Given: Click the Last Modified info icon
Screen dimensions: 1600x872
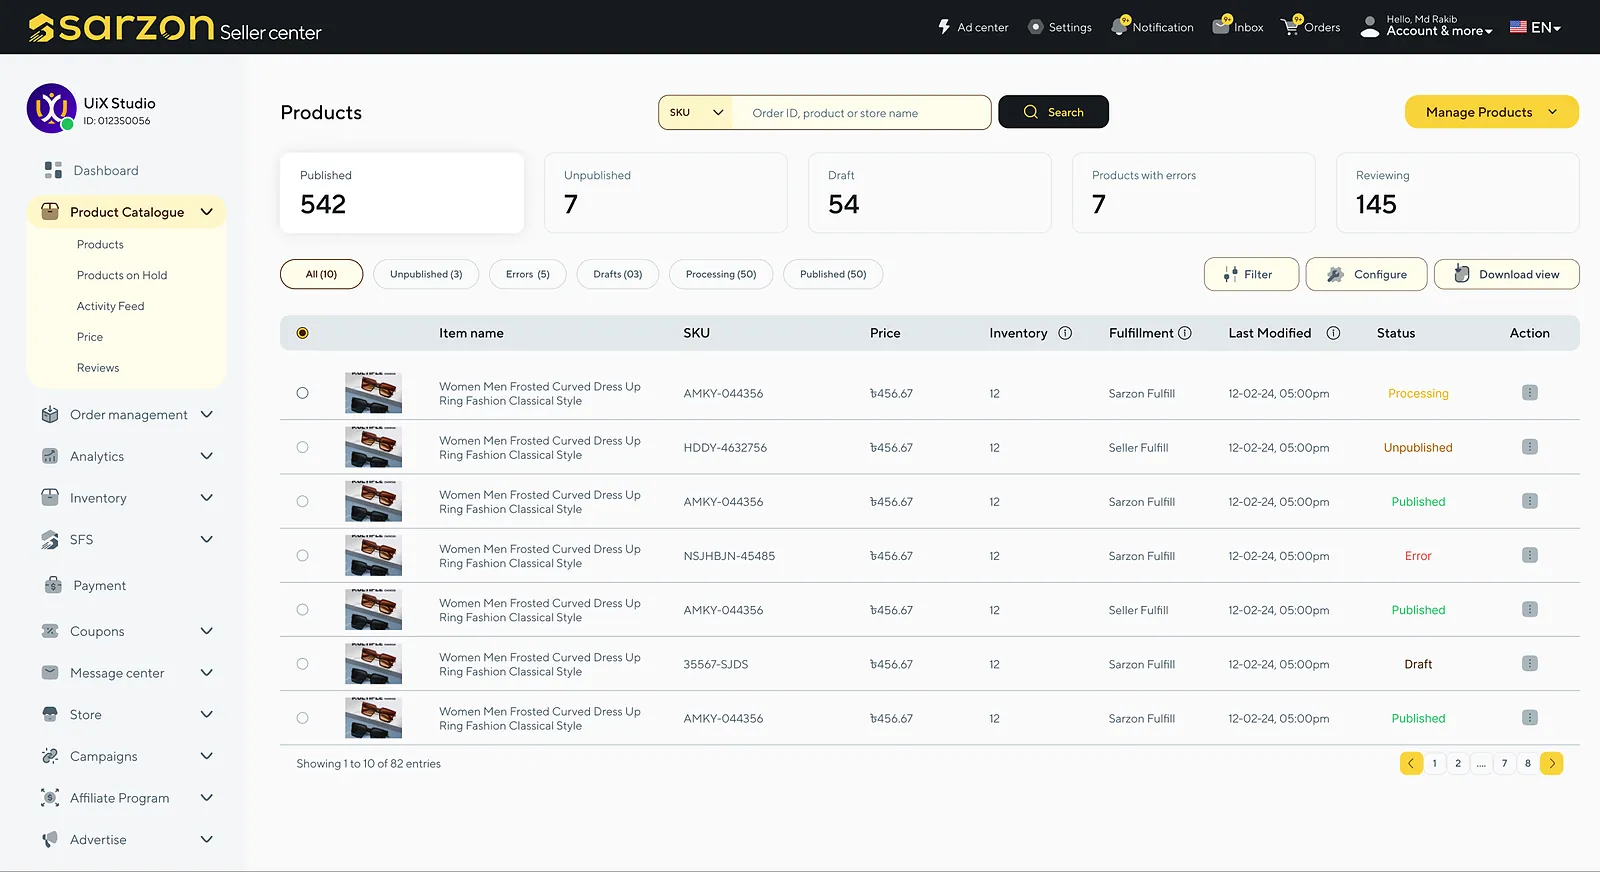Looking at the screenshot, I should point(1333,333).
